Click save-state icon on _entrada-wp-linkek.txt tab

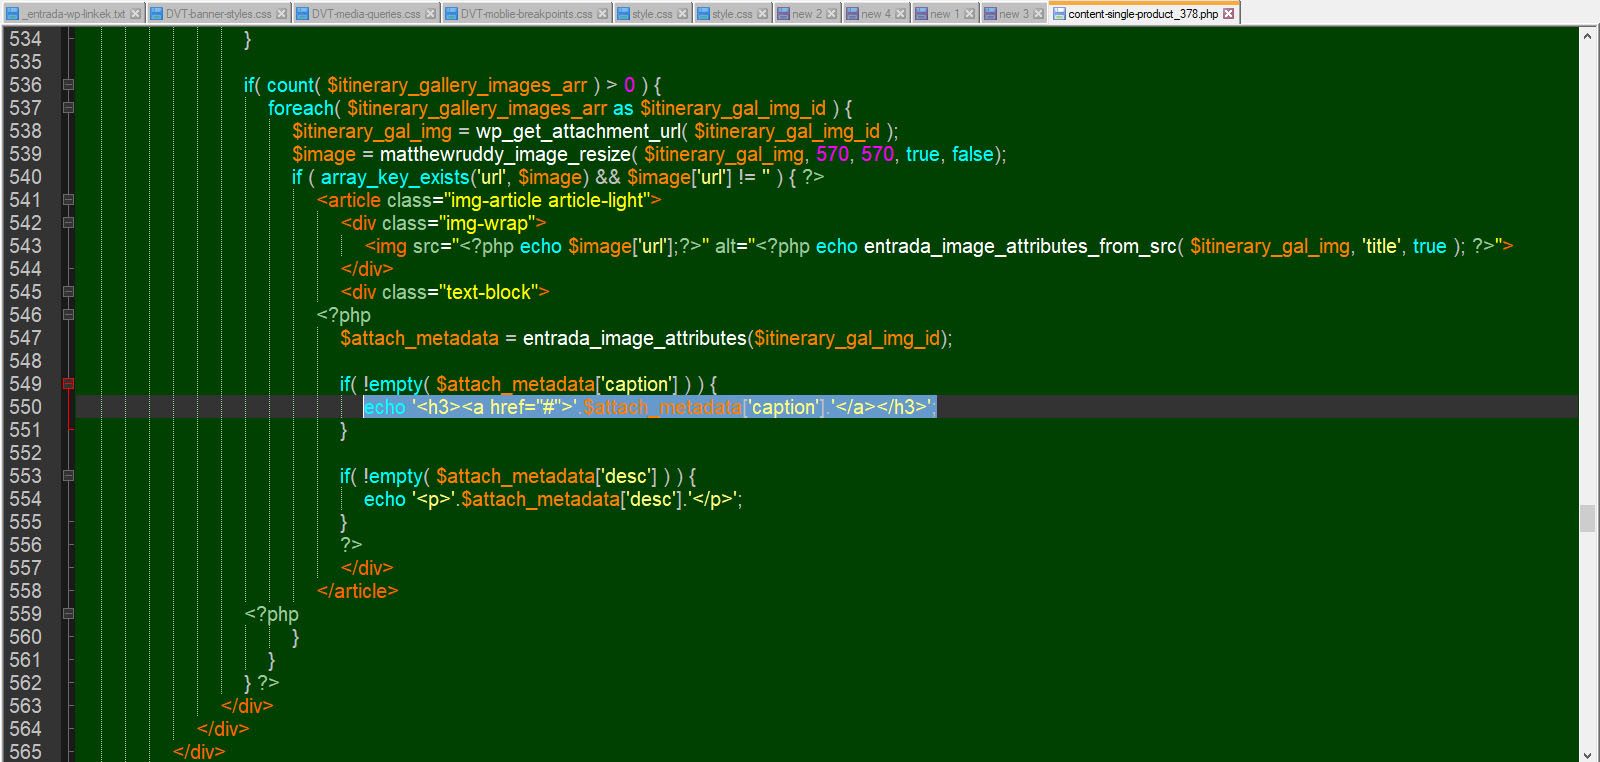(12, 14)
